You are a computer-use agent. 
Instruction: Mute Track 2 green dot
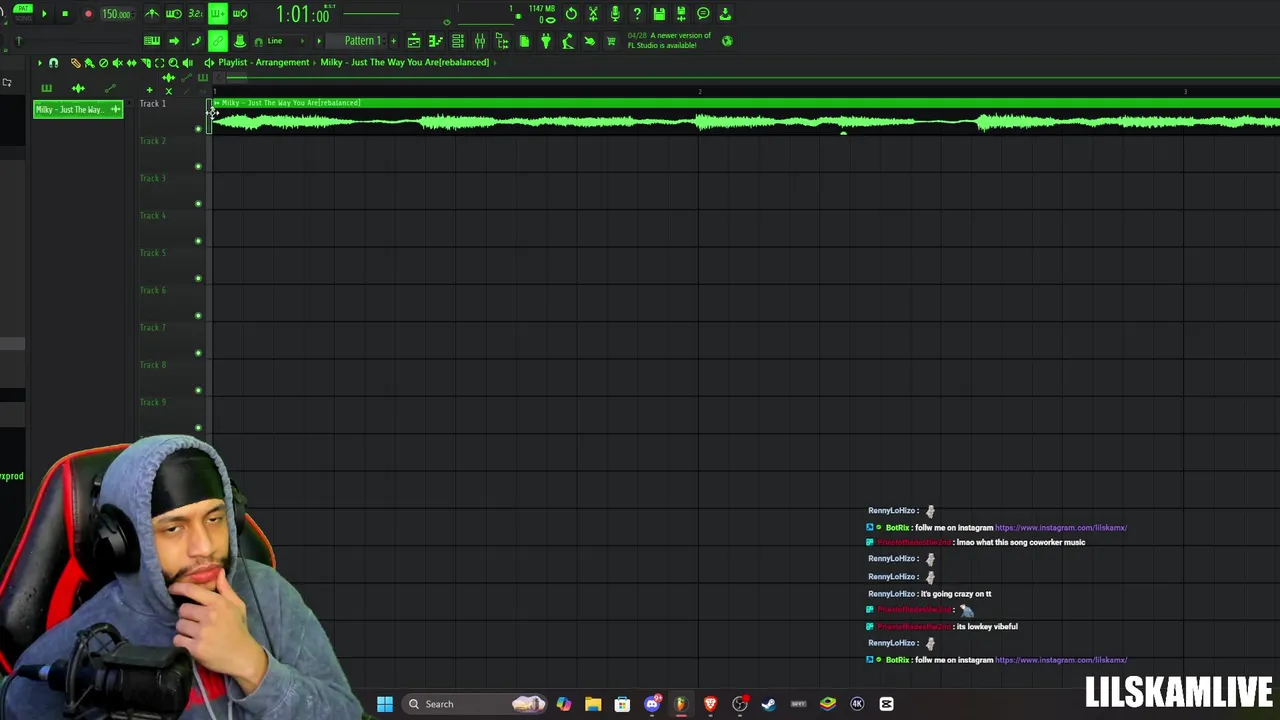pyautogui.click(x=198, y=166)
